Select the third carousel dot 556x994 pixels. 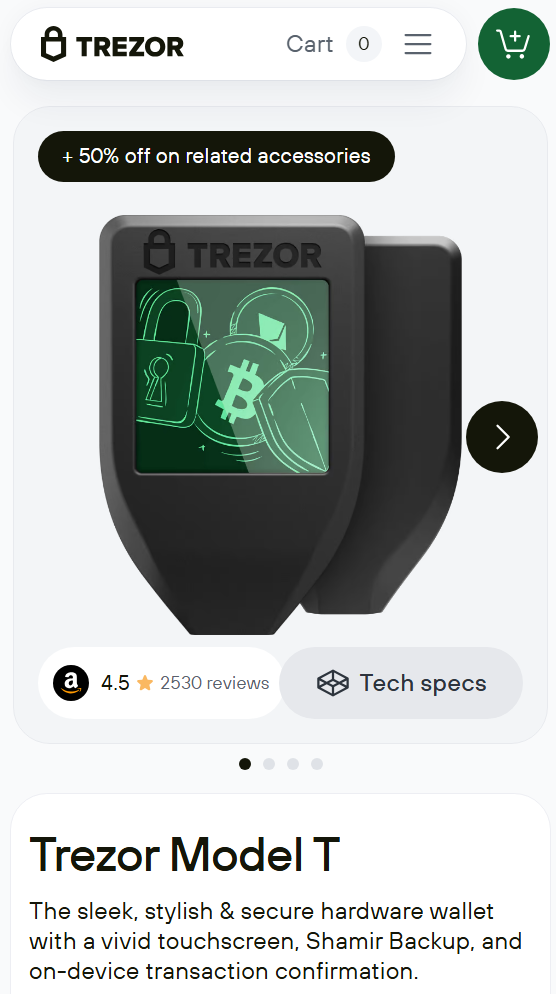click(293, 764)
